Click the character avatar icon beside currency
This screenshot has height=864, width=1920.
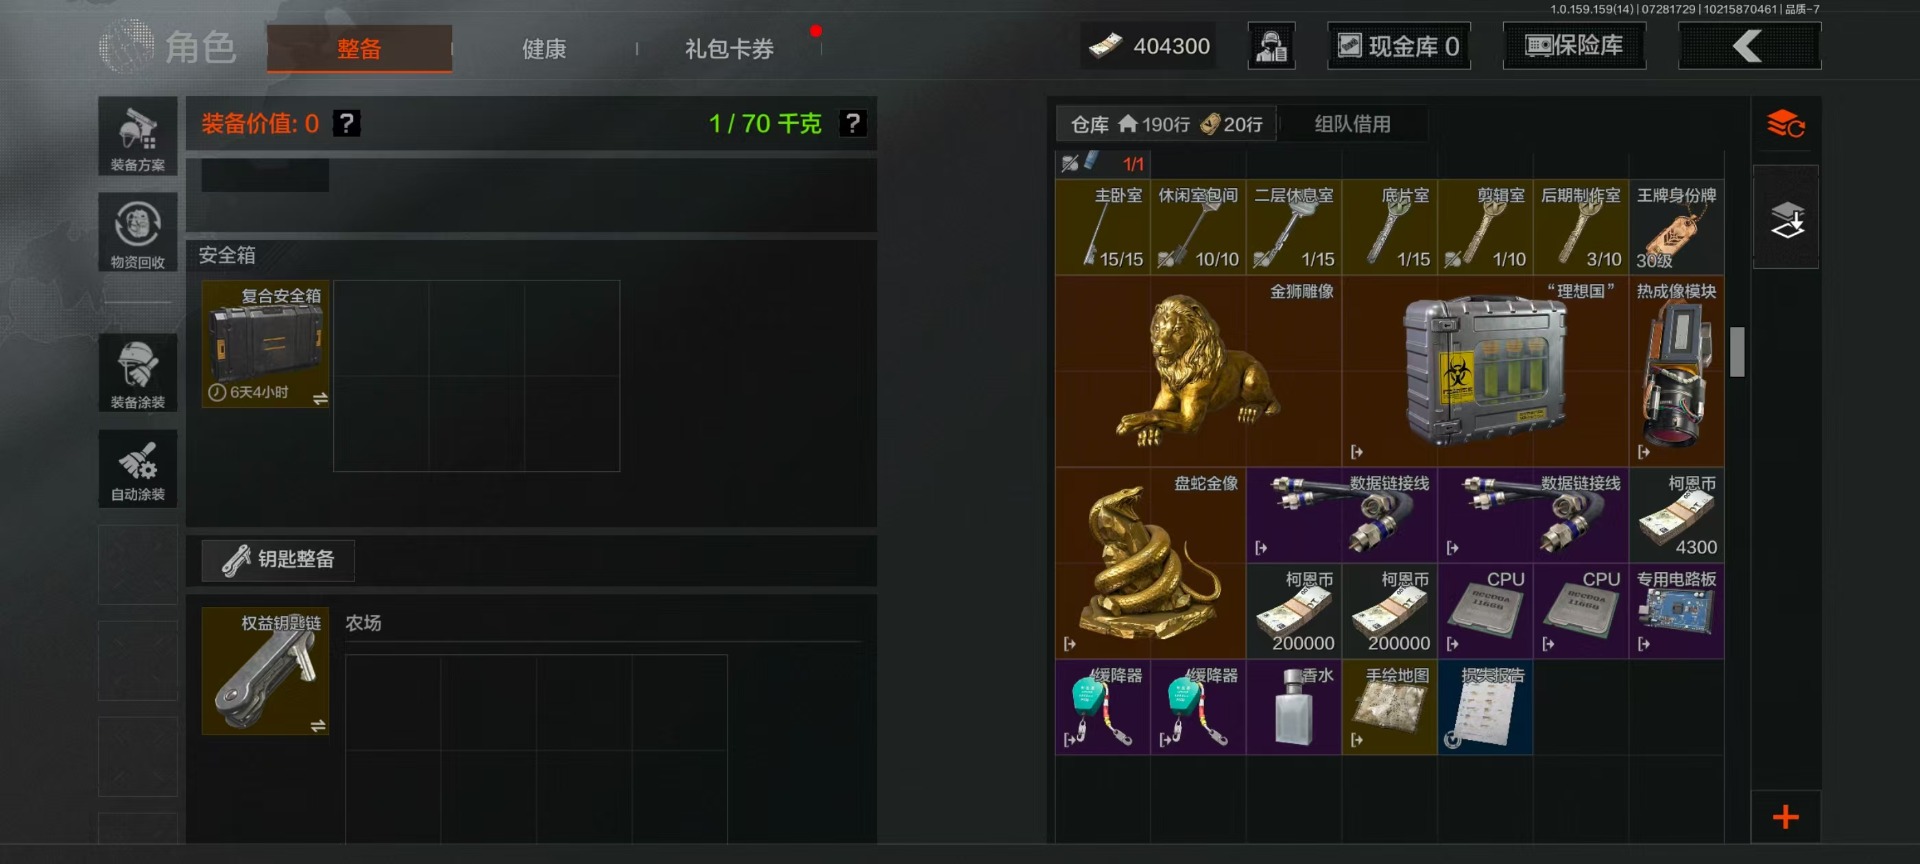[x=1271, y=46]
